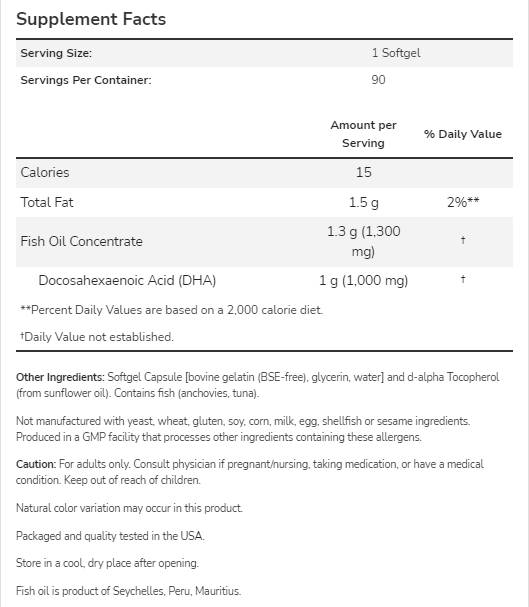Screen dimensions: 529x607
Task: Click the Caution bold label
Action: [36, 464]
